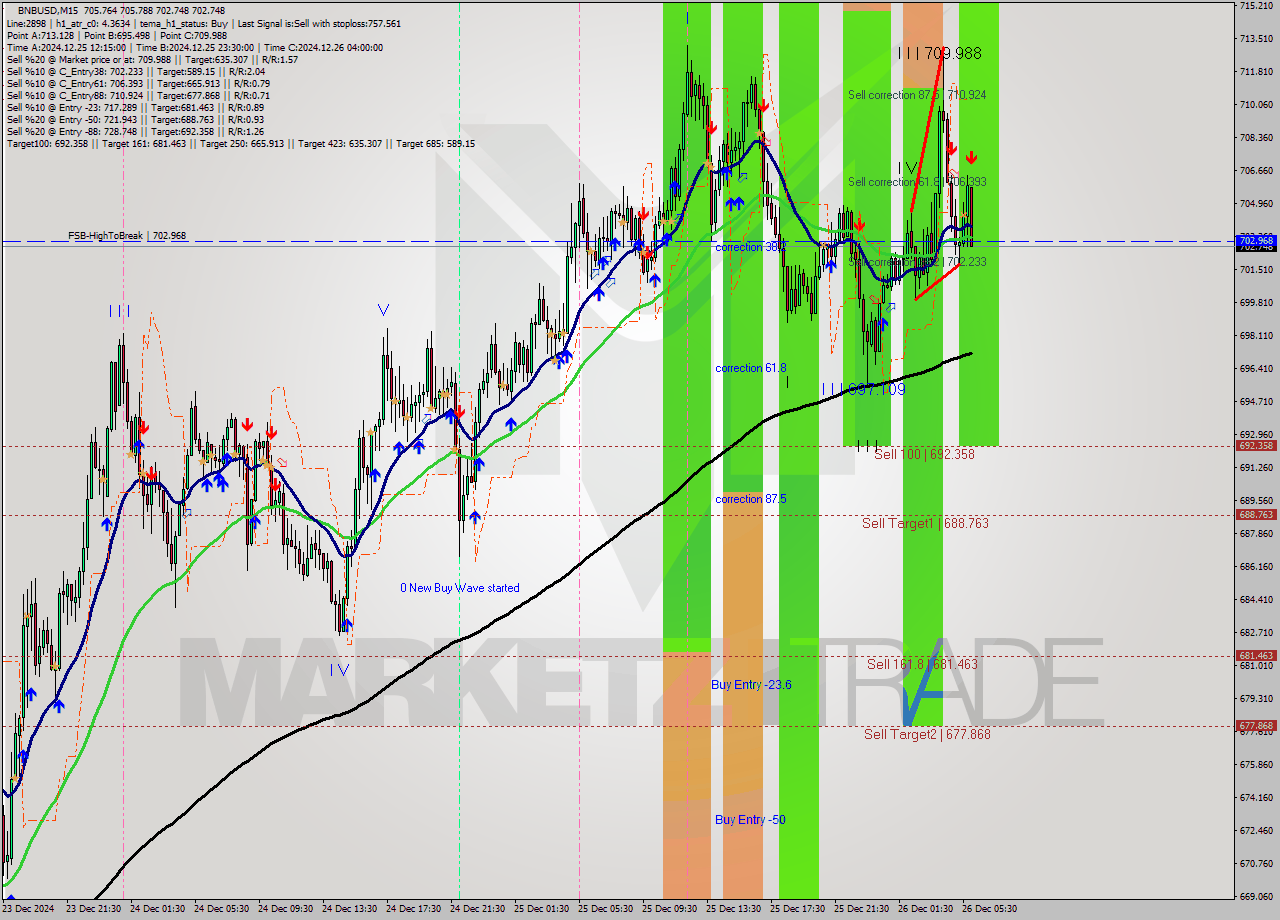
Task: Click the 'Sell %20 @ Entry -50: 721.943' line
Action: [135, 119]
